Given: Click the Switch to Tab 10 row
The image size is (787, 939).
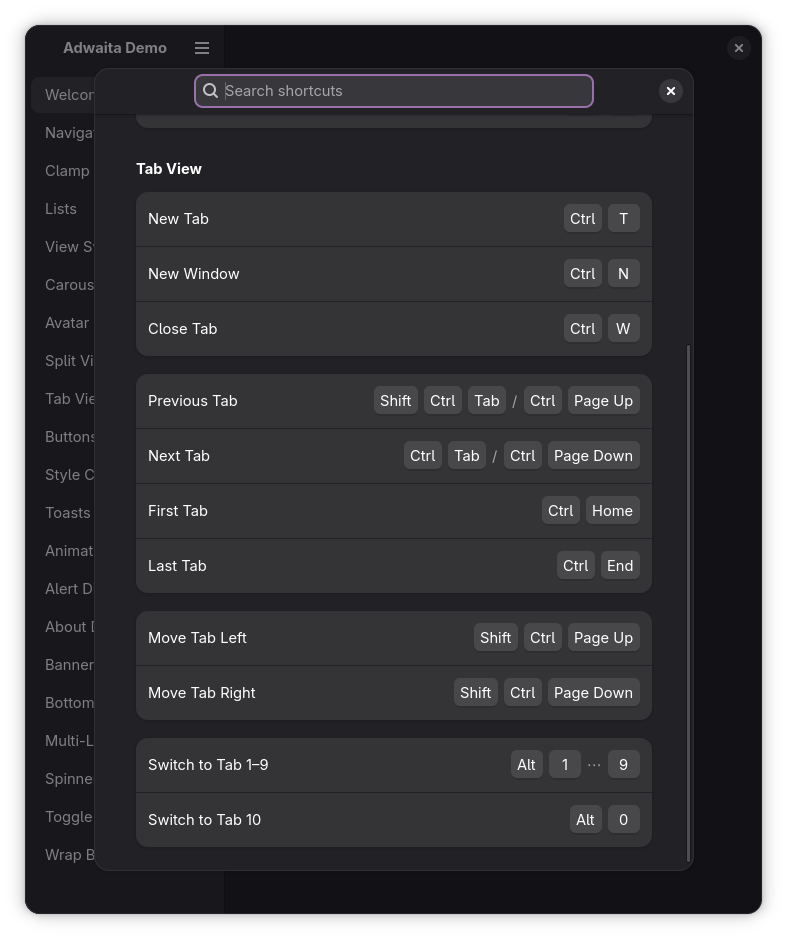Looking at the screenshot, I should 394,820.
